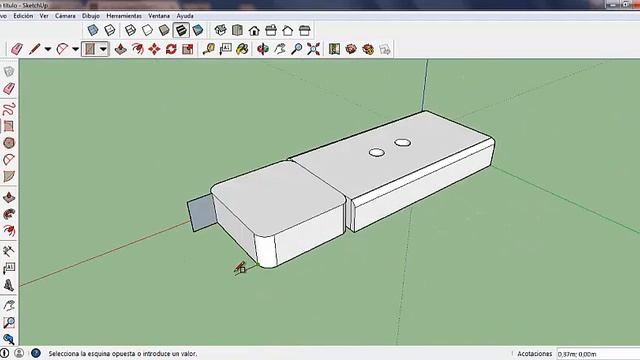Select Push/Pull in left sidebar
The width and height of the screenshot is (640, 360).
(9, 198)
